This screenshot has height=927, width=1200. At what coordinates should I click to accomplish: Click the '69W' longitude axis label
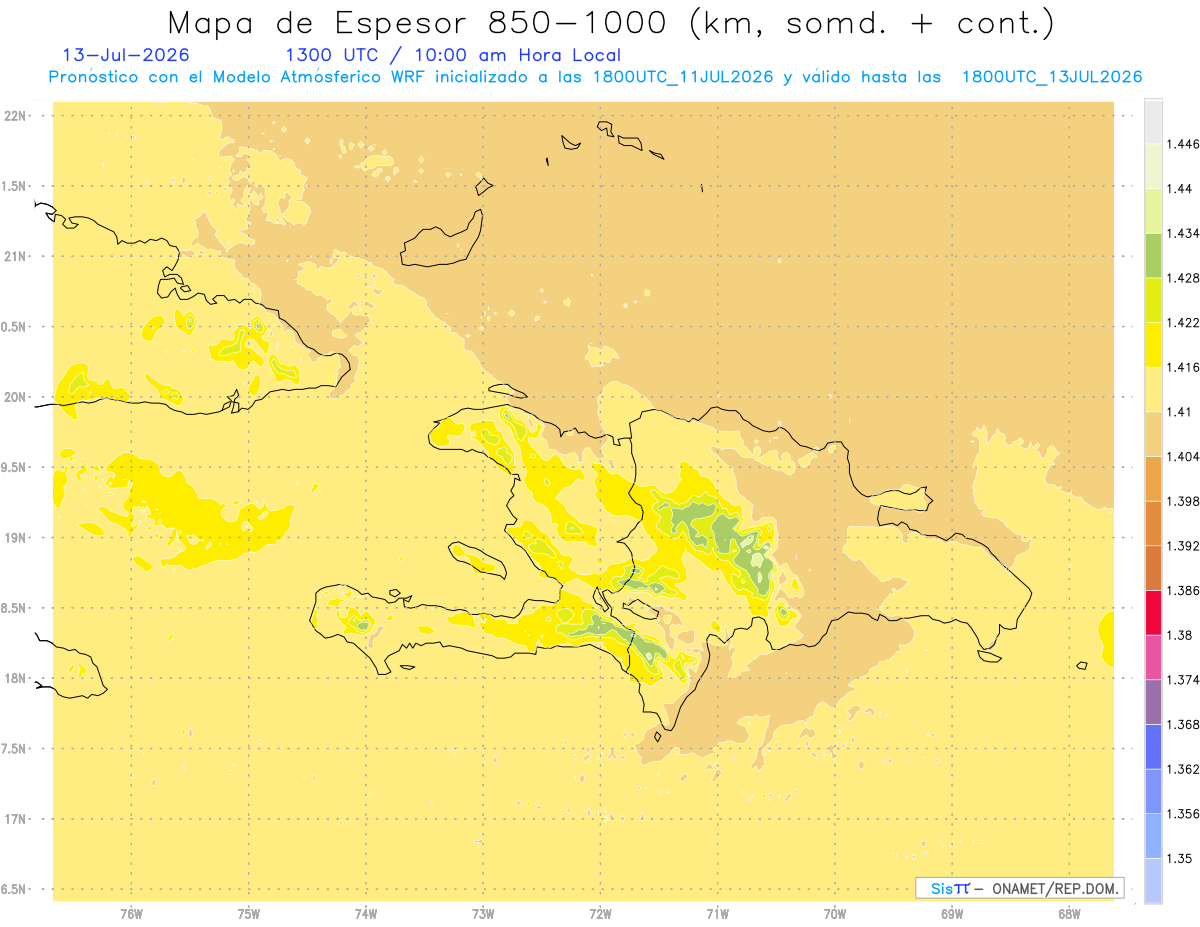pyautogui.click(x=952, y=914)
